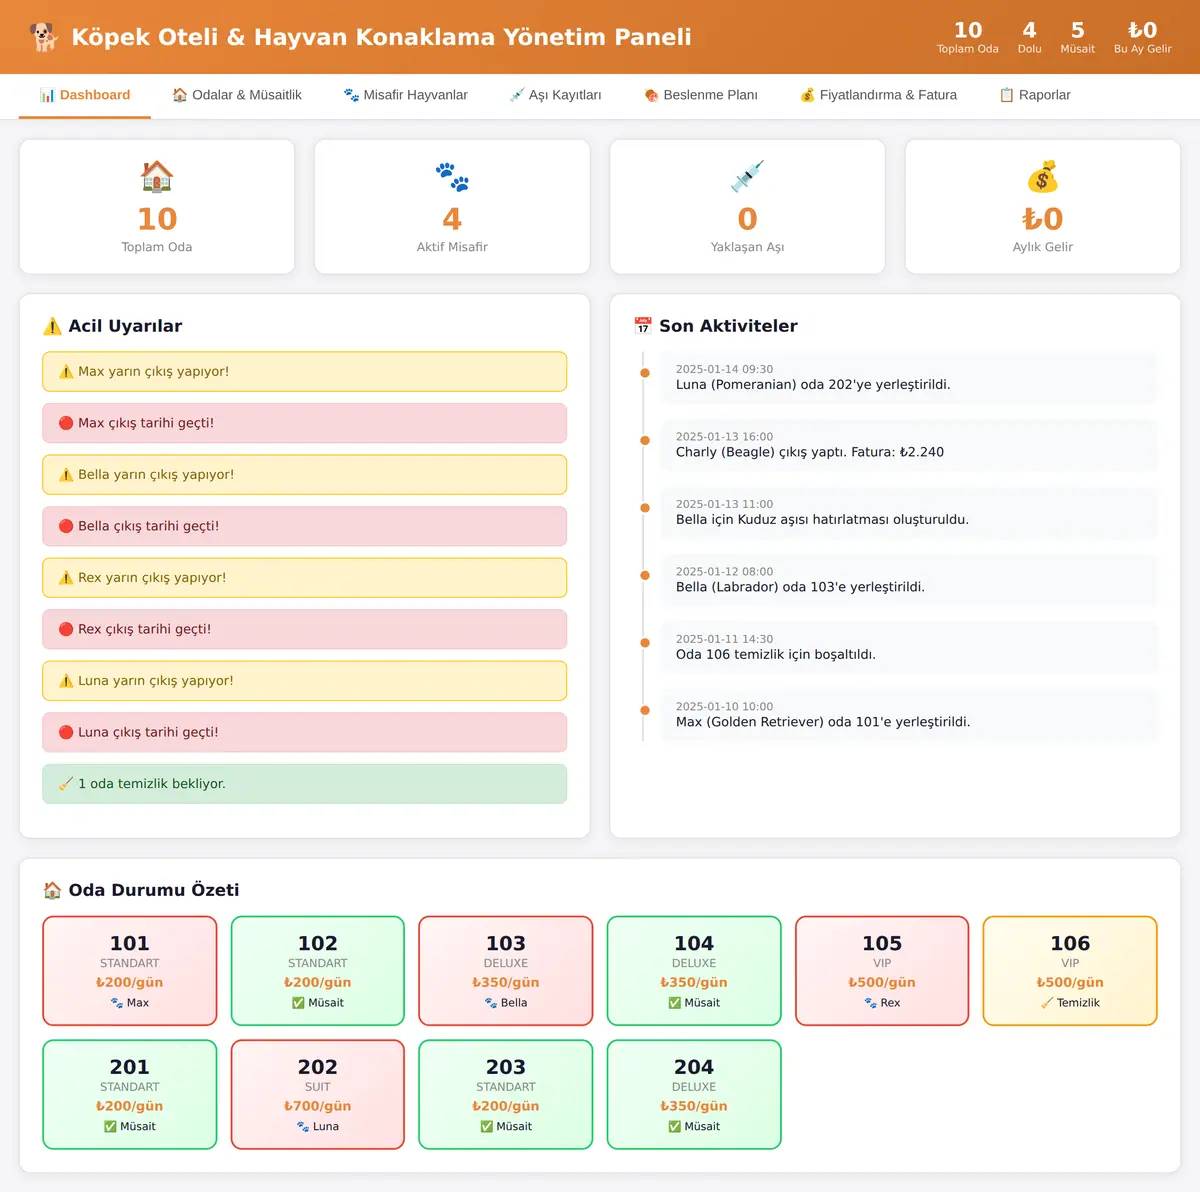Click ₺700/gün price in room 202

point(318,1106)
